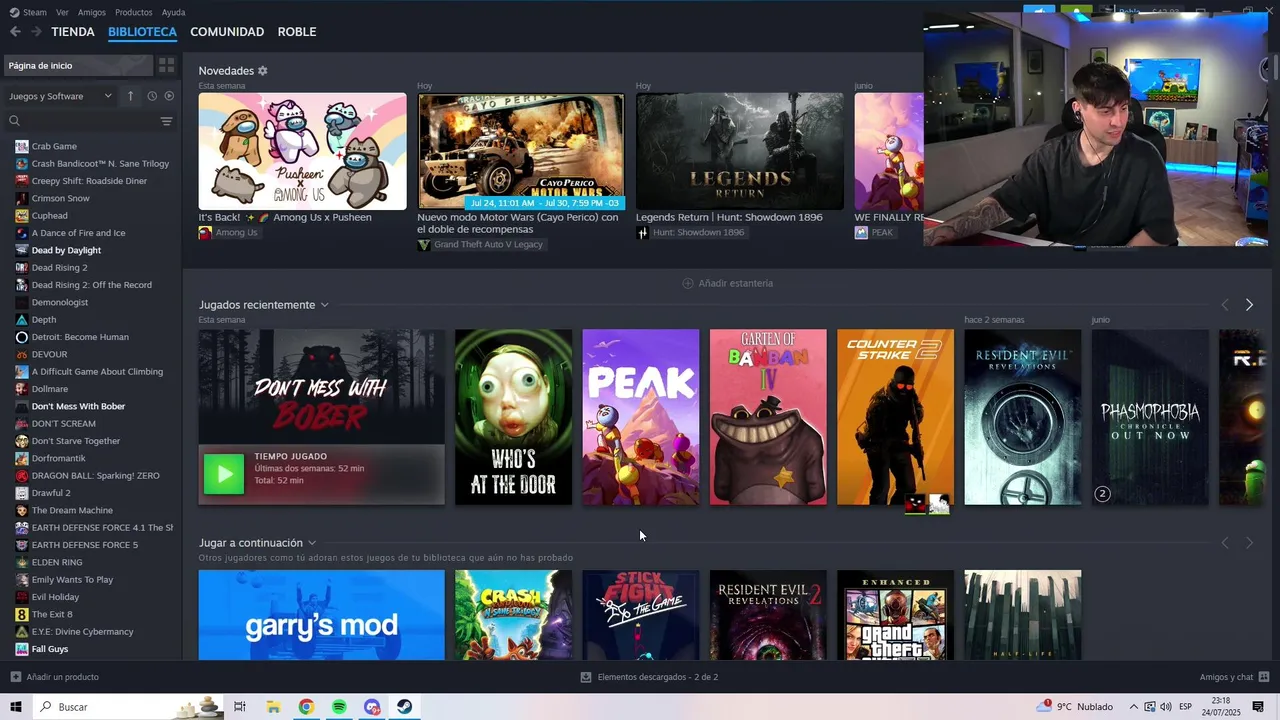Expand the Jugar a continuación shelf dropdown
Screen dimensions: 1280x720
click(x=312, y=543)
